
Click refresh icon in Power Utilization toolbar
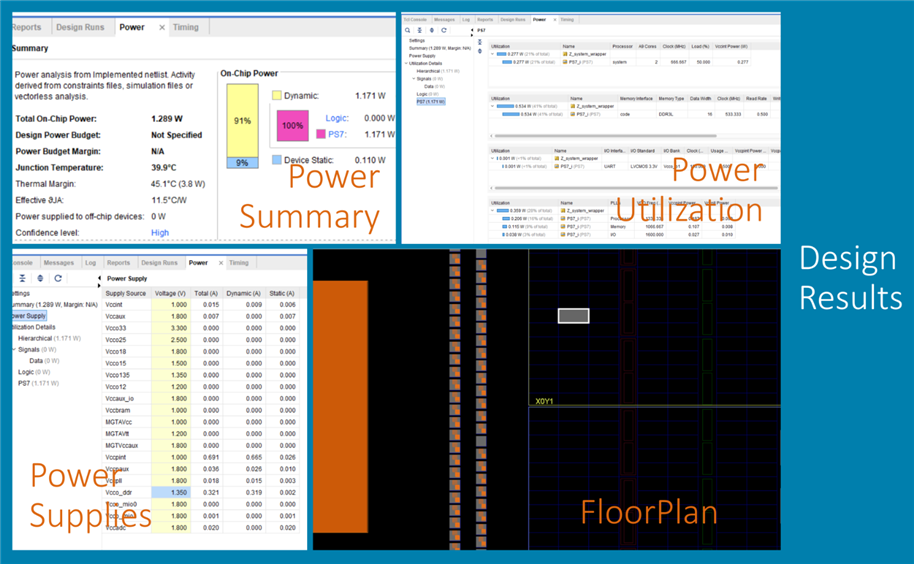(x=443, y=31)
